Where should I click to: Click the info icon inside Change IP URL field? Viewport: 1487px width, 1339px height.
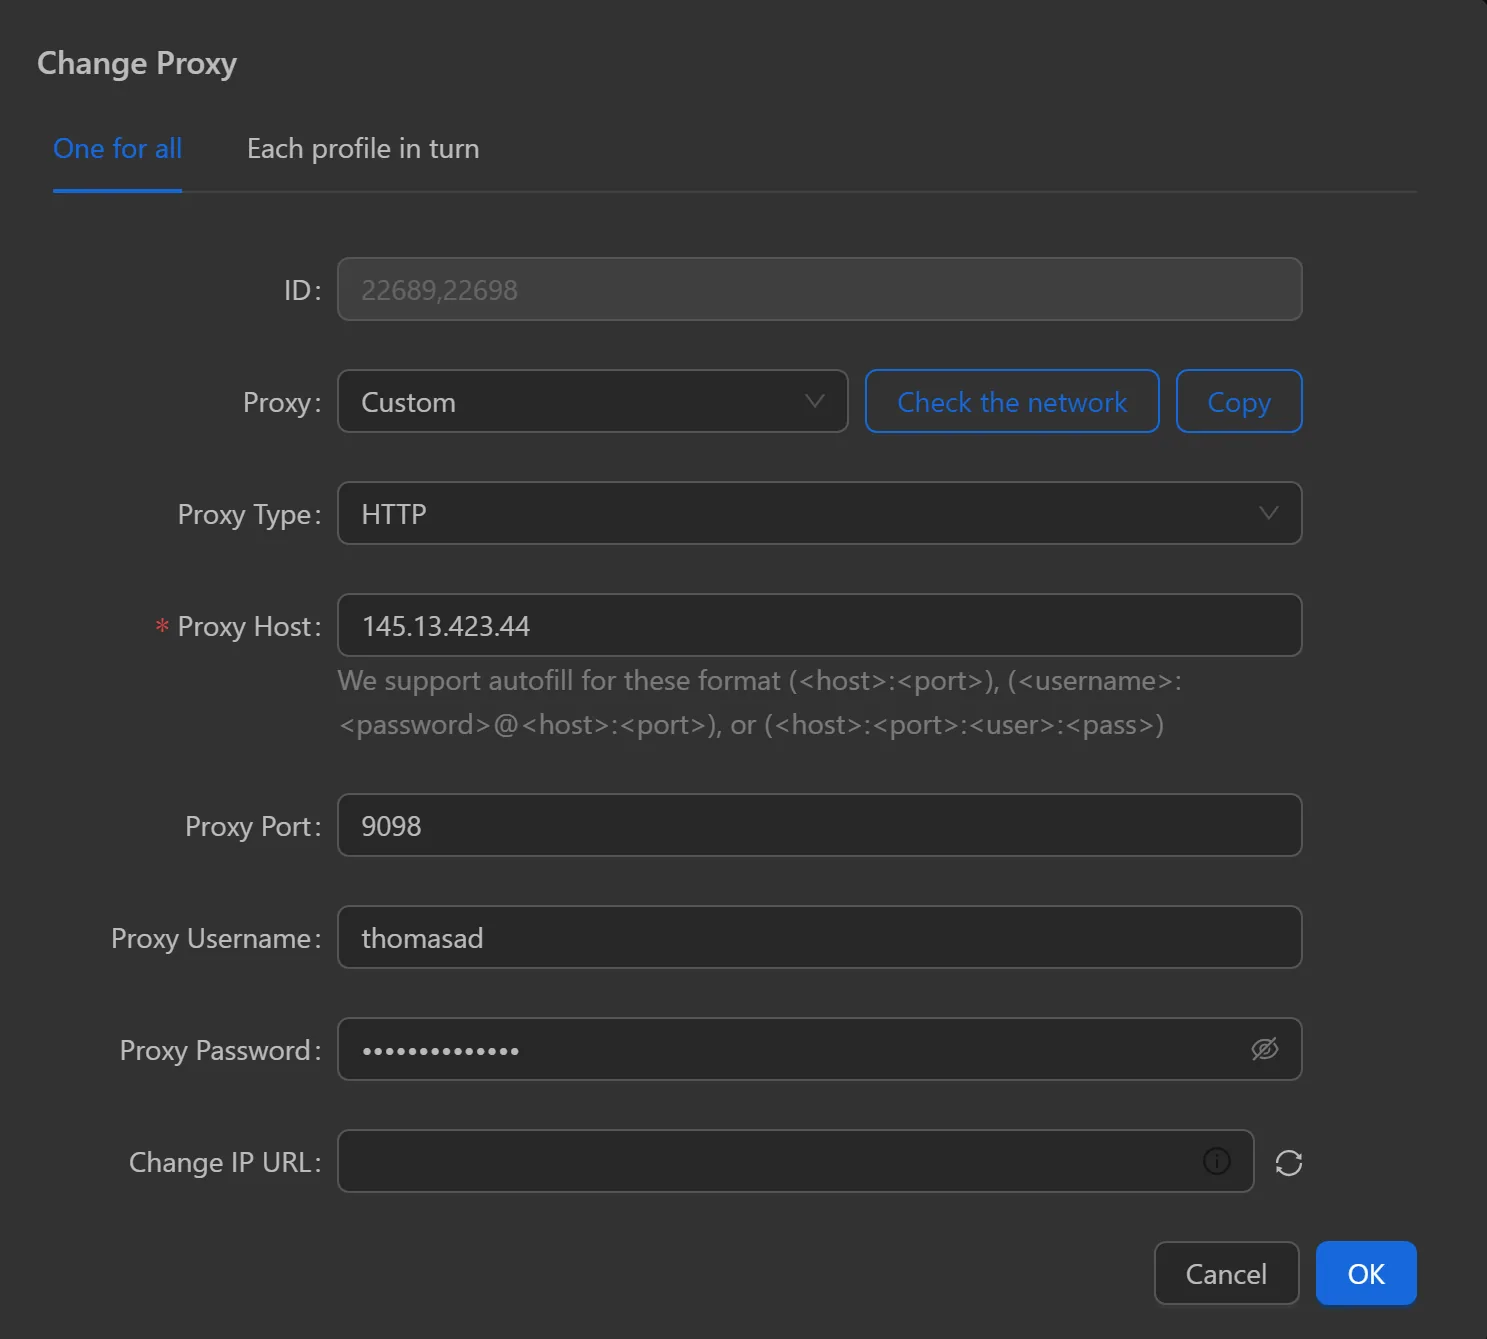pyautogui.click(x=1216, y=1161)
